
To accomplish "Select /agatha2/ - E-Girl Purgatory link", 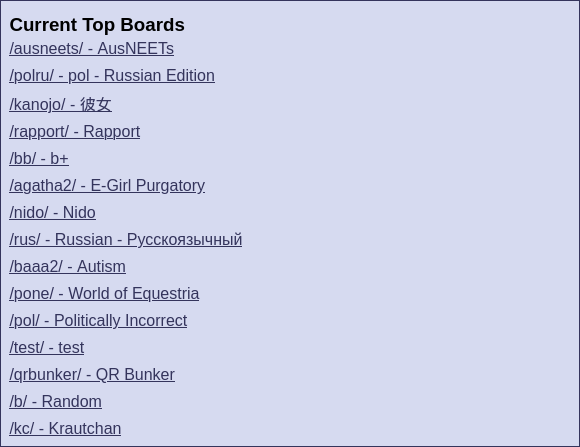I will click(x=107, y=186).
